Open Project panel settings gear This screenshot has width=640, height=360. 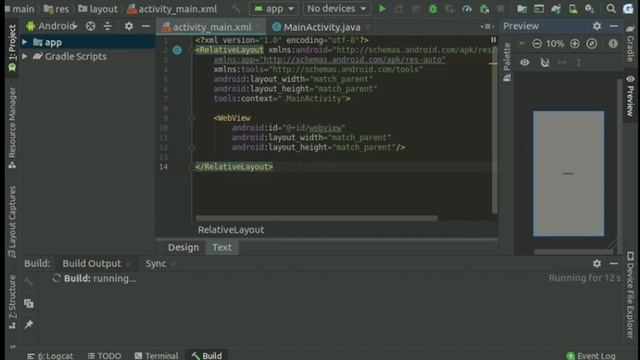(129, 26)
